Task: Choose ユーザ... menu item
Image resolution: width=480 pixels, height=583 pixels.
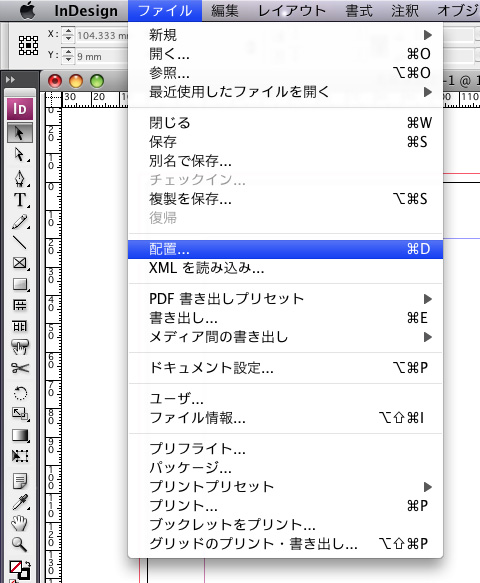Action: tap(286, 399)
